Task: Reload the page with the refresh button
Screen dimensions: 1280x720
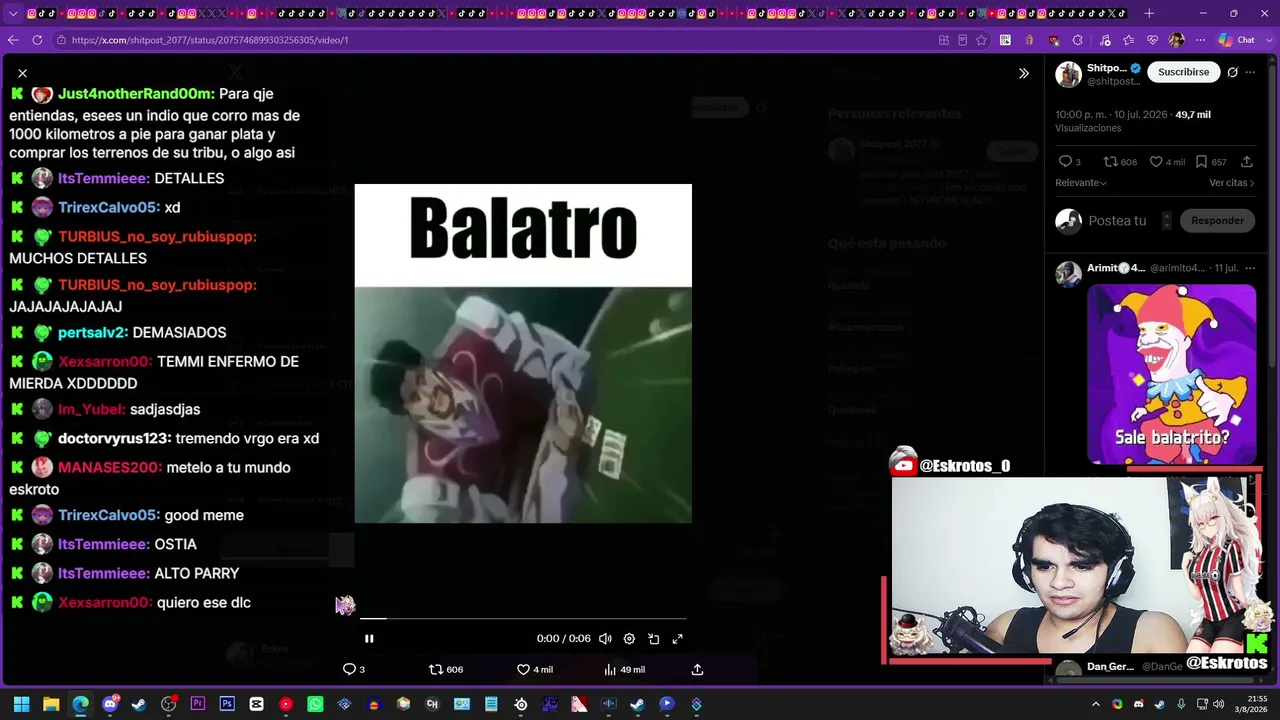Action: pos(37,40)
